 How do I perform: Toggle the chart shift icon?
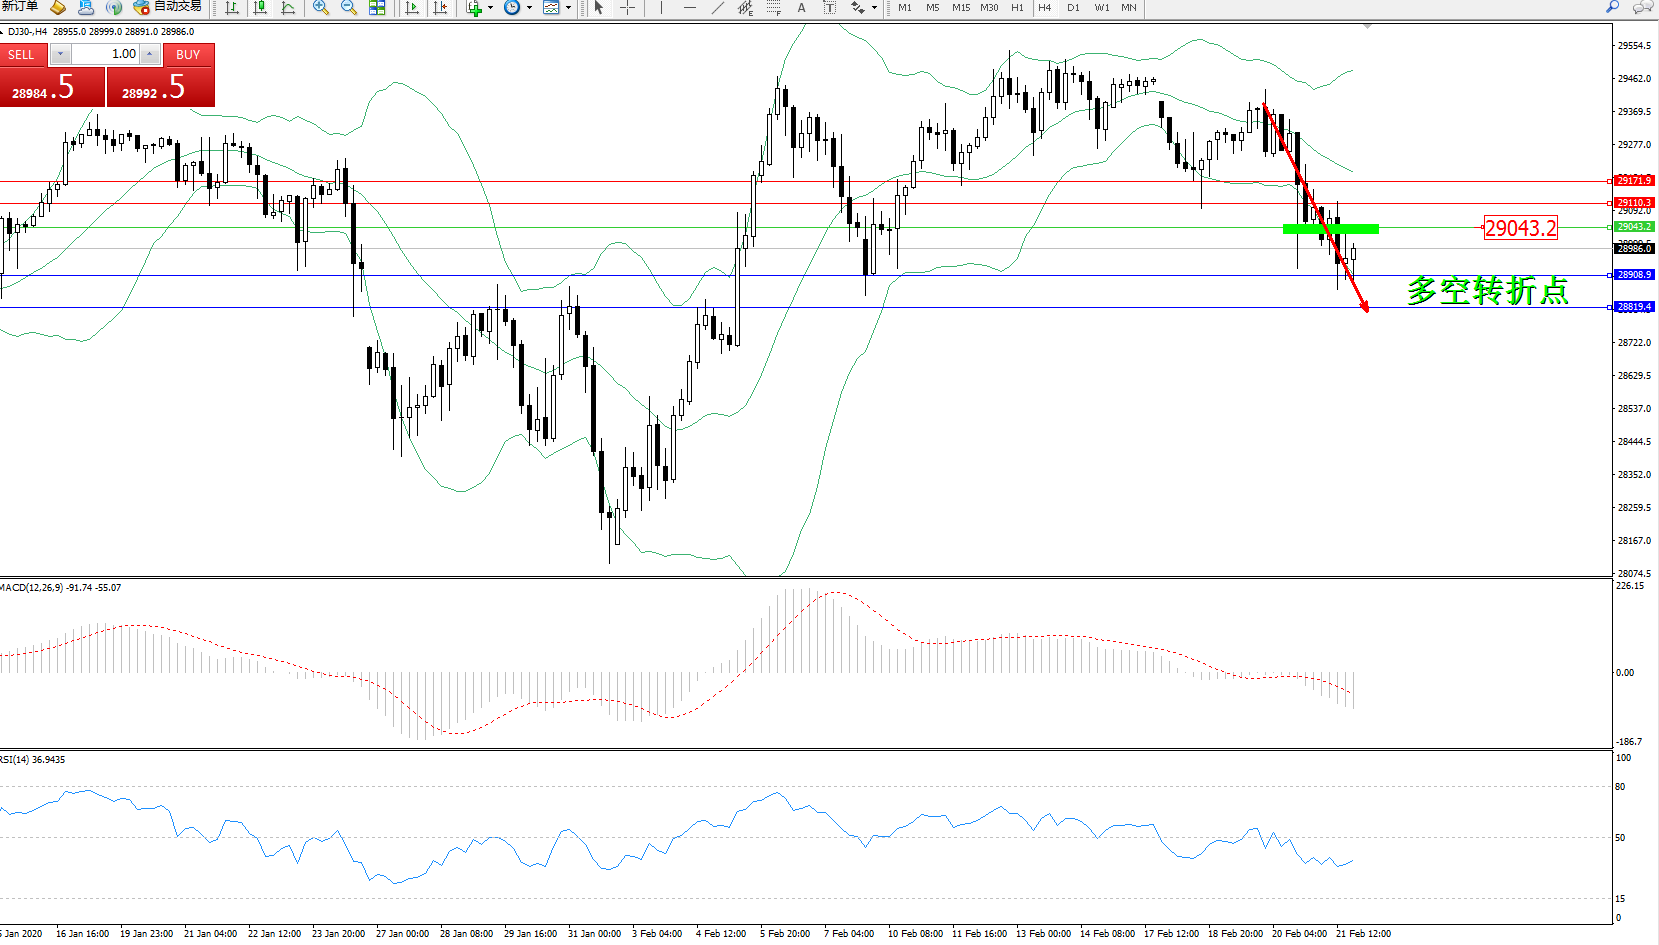(x=440, y=8)
